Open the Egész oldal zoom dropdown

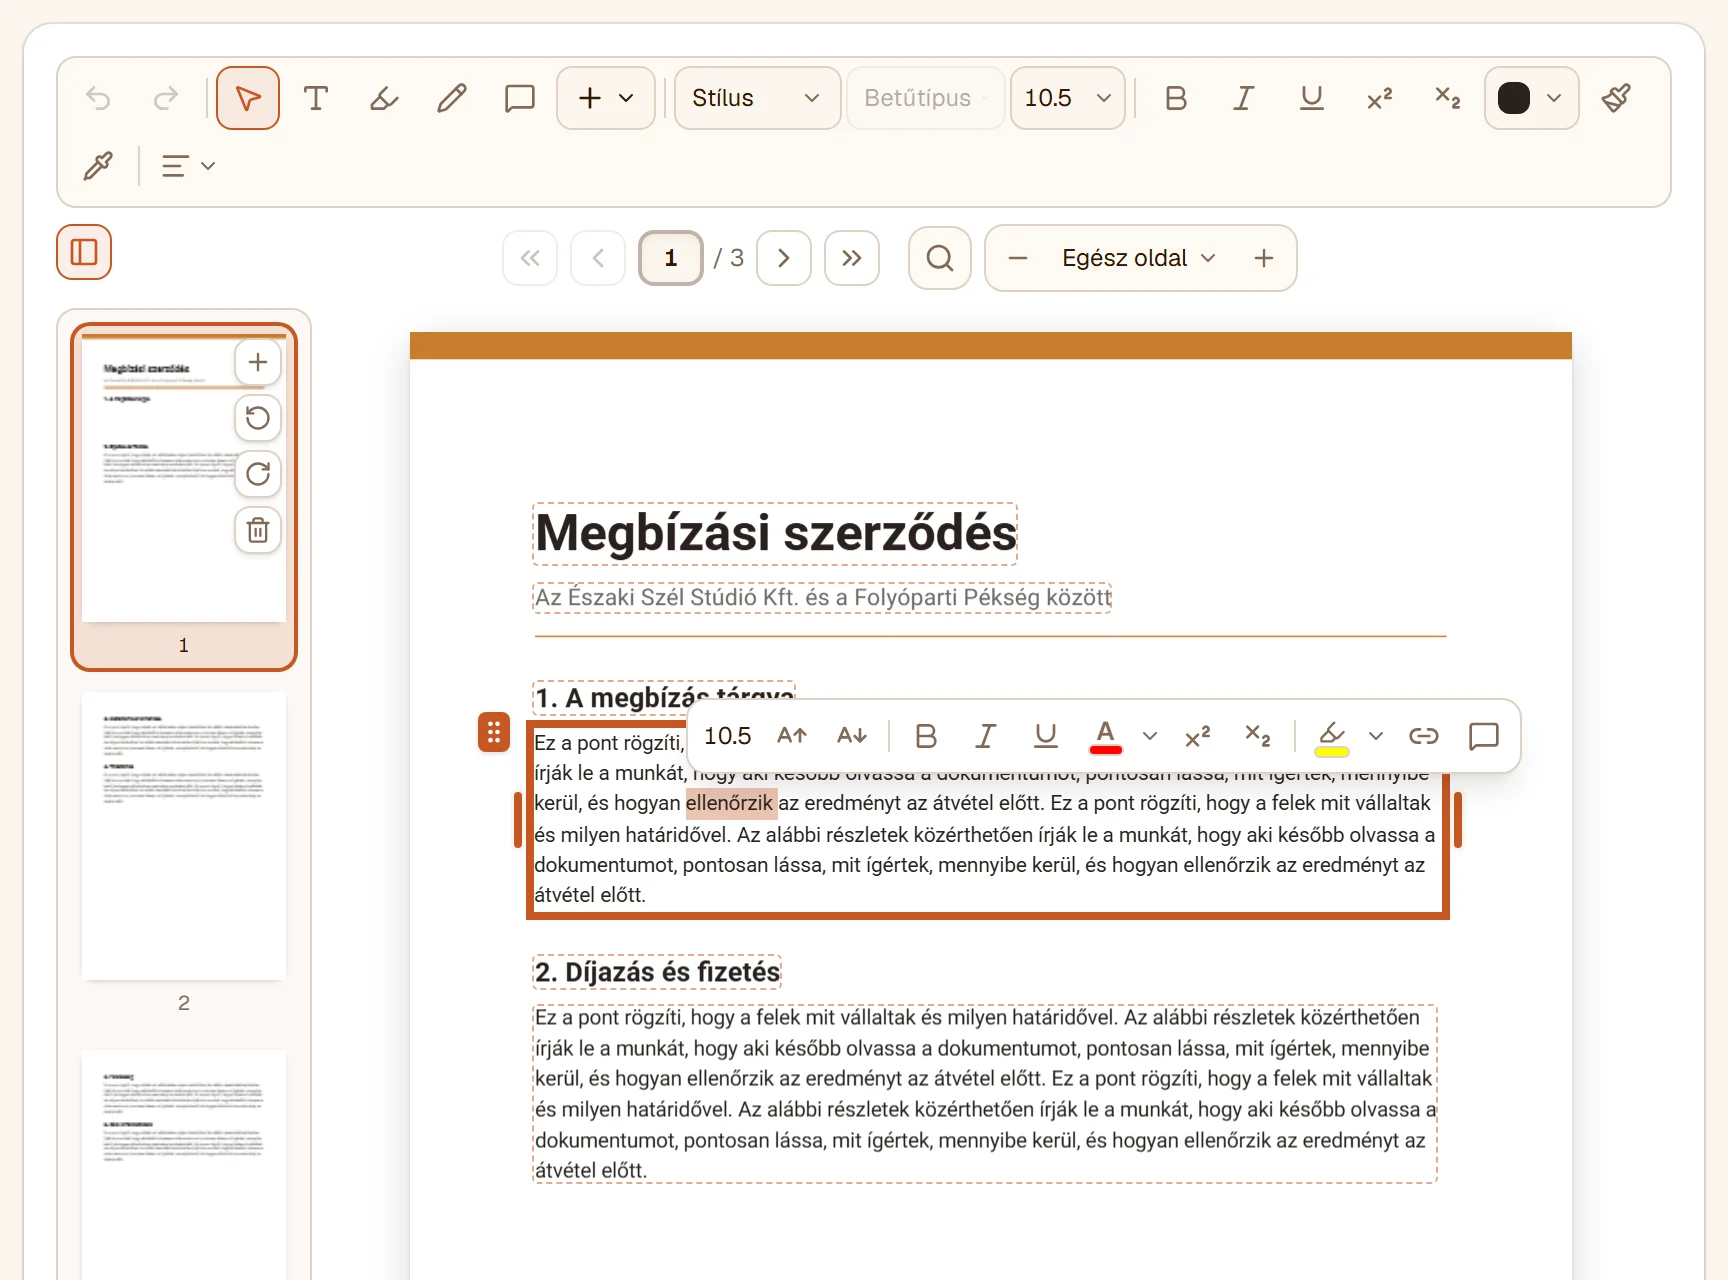1140,258
